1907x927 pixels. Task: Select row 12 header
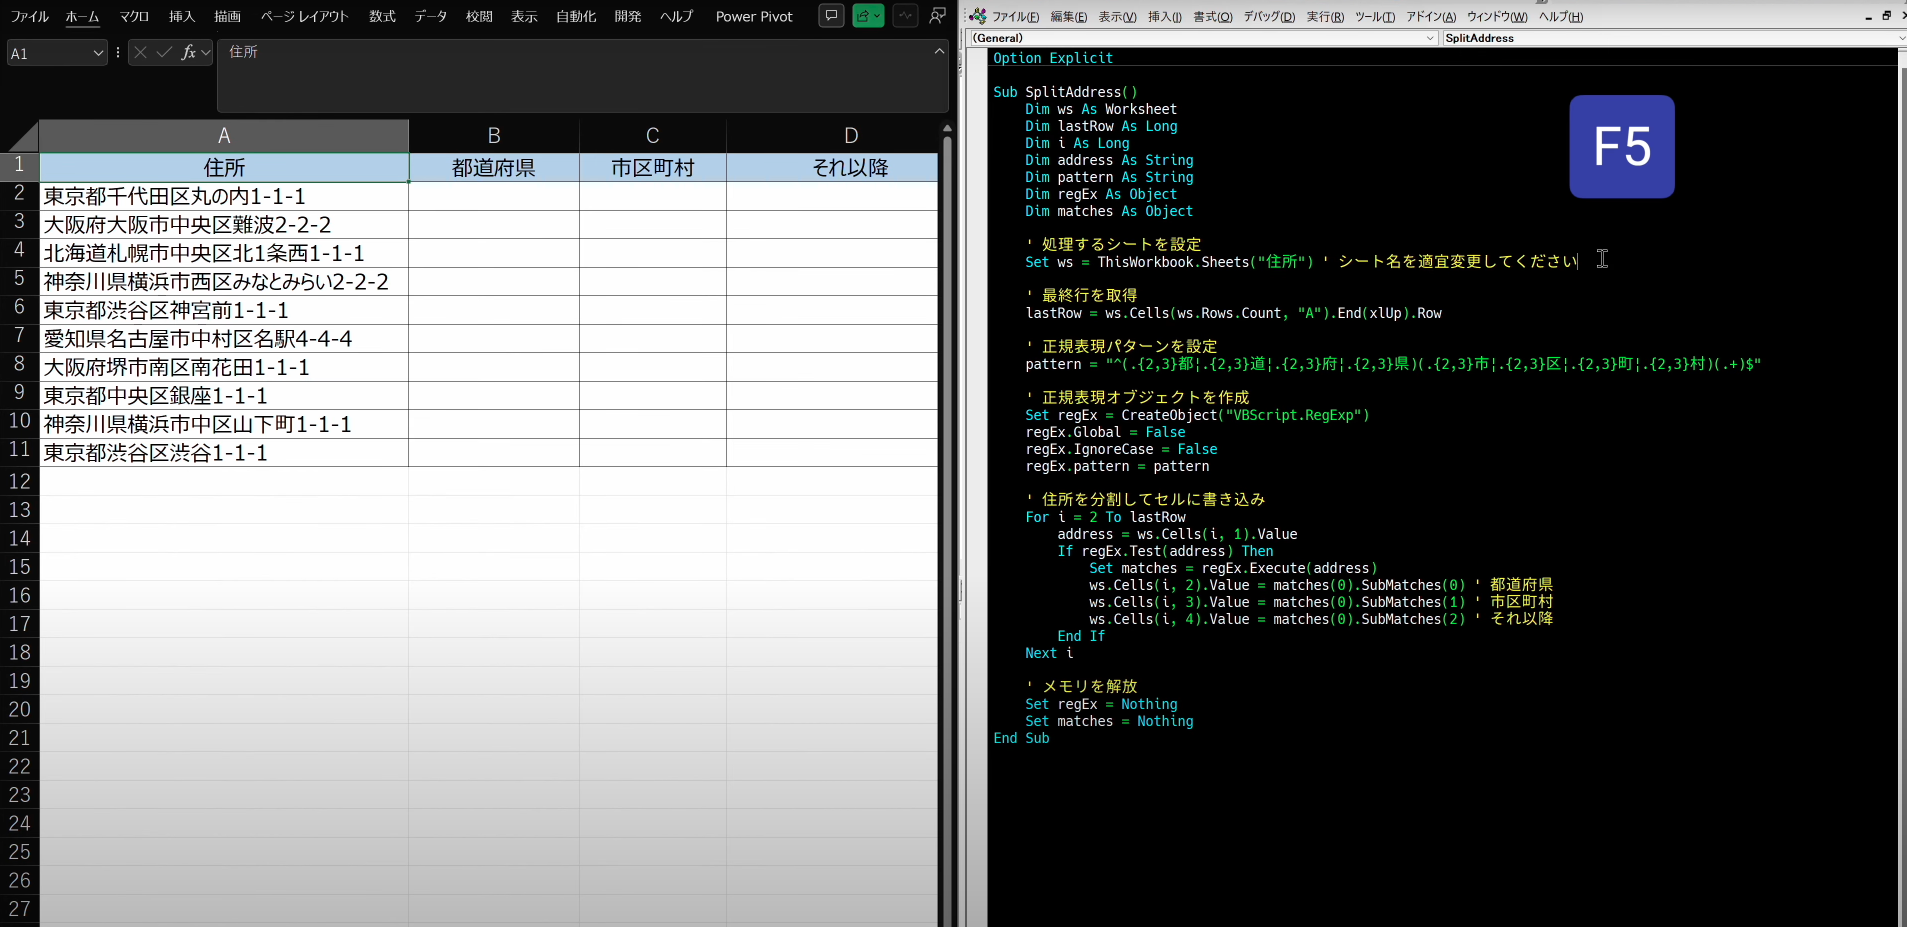click(19, 481)
